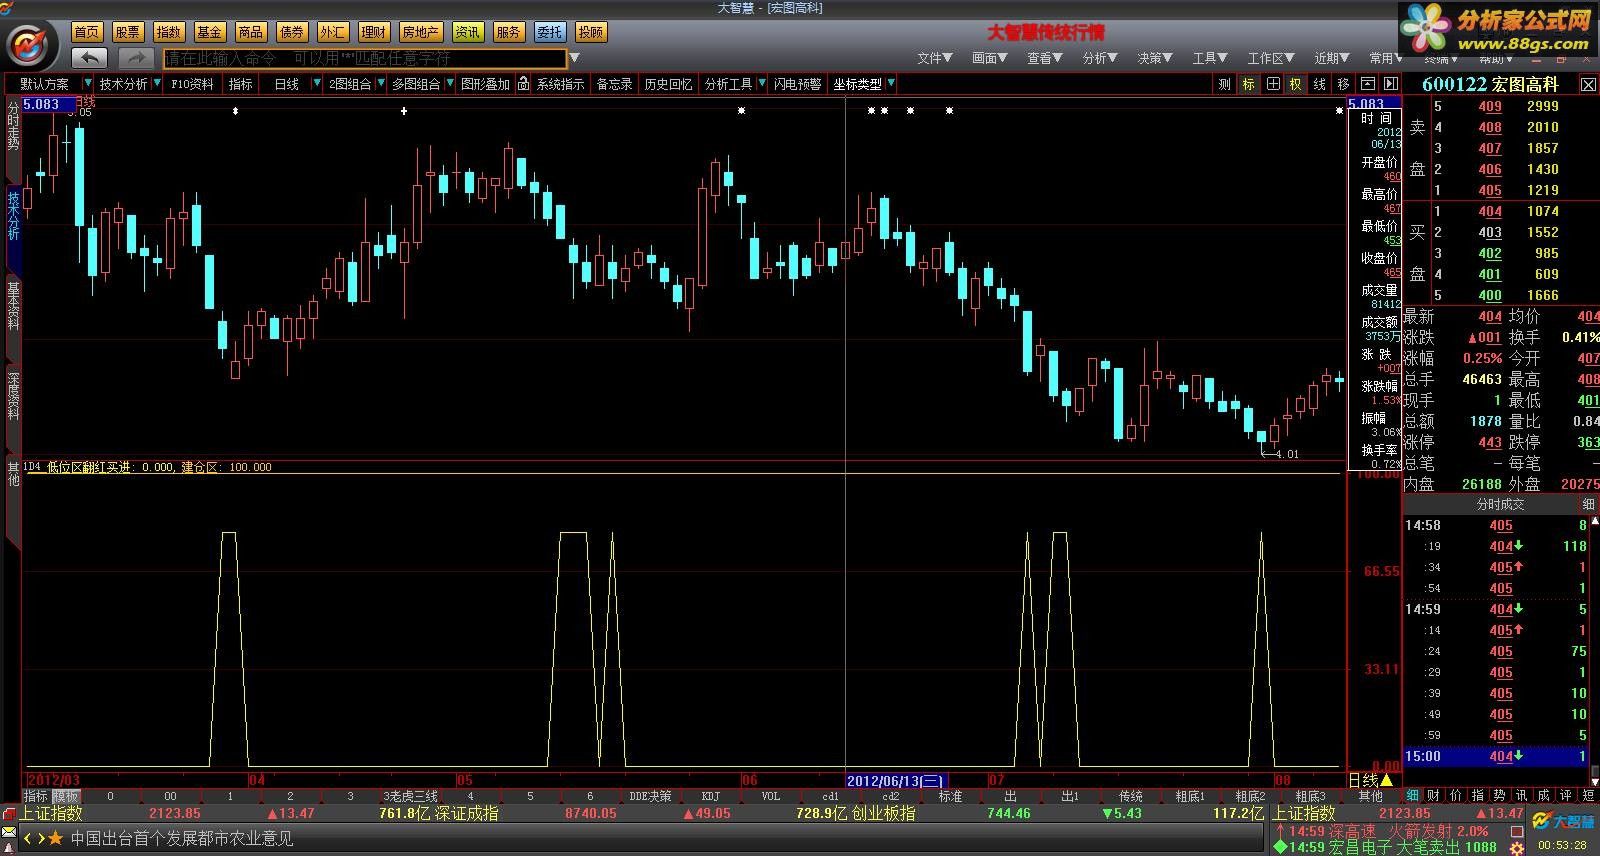The width and height of the screenshot is (1600, 856).
Task: Click 图形叠加 toolbar item
Action: pyautogui.click(x=486, y=84)
